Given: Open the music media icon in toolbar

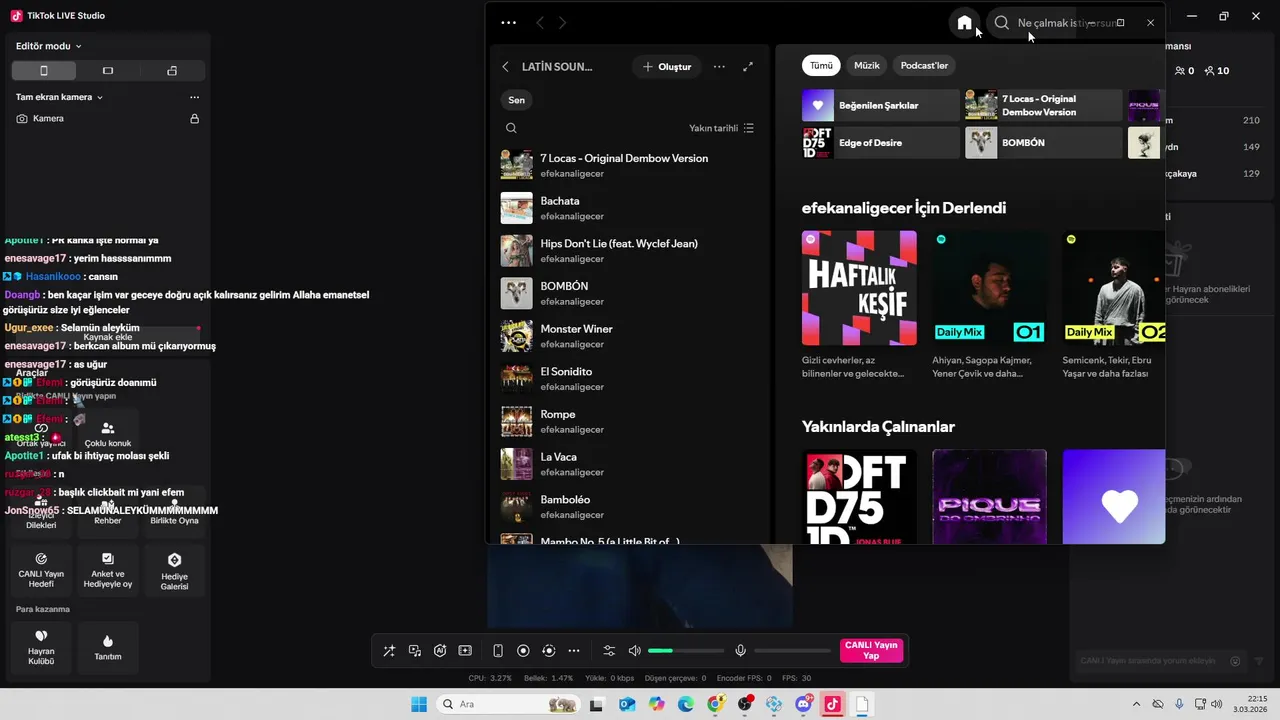Looking at the screenshot, I should coord(415,651).
